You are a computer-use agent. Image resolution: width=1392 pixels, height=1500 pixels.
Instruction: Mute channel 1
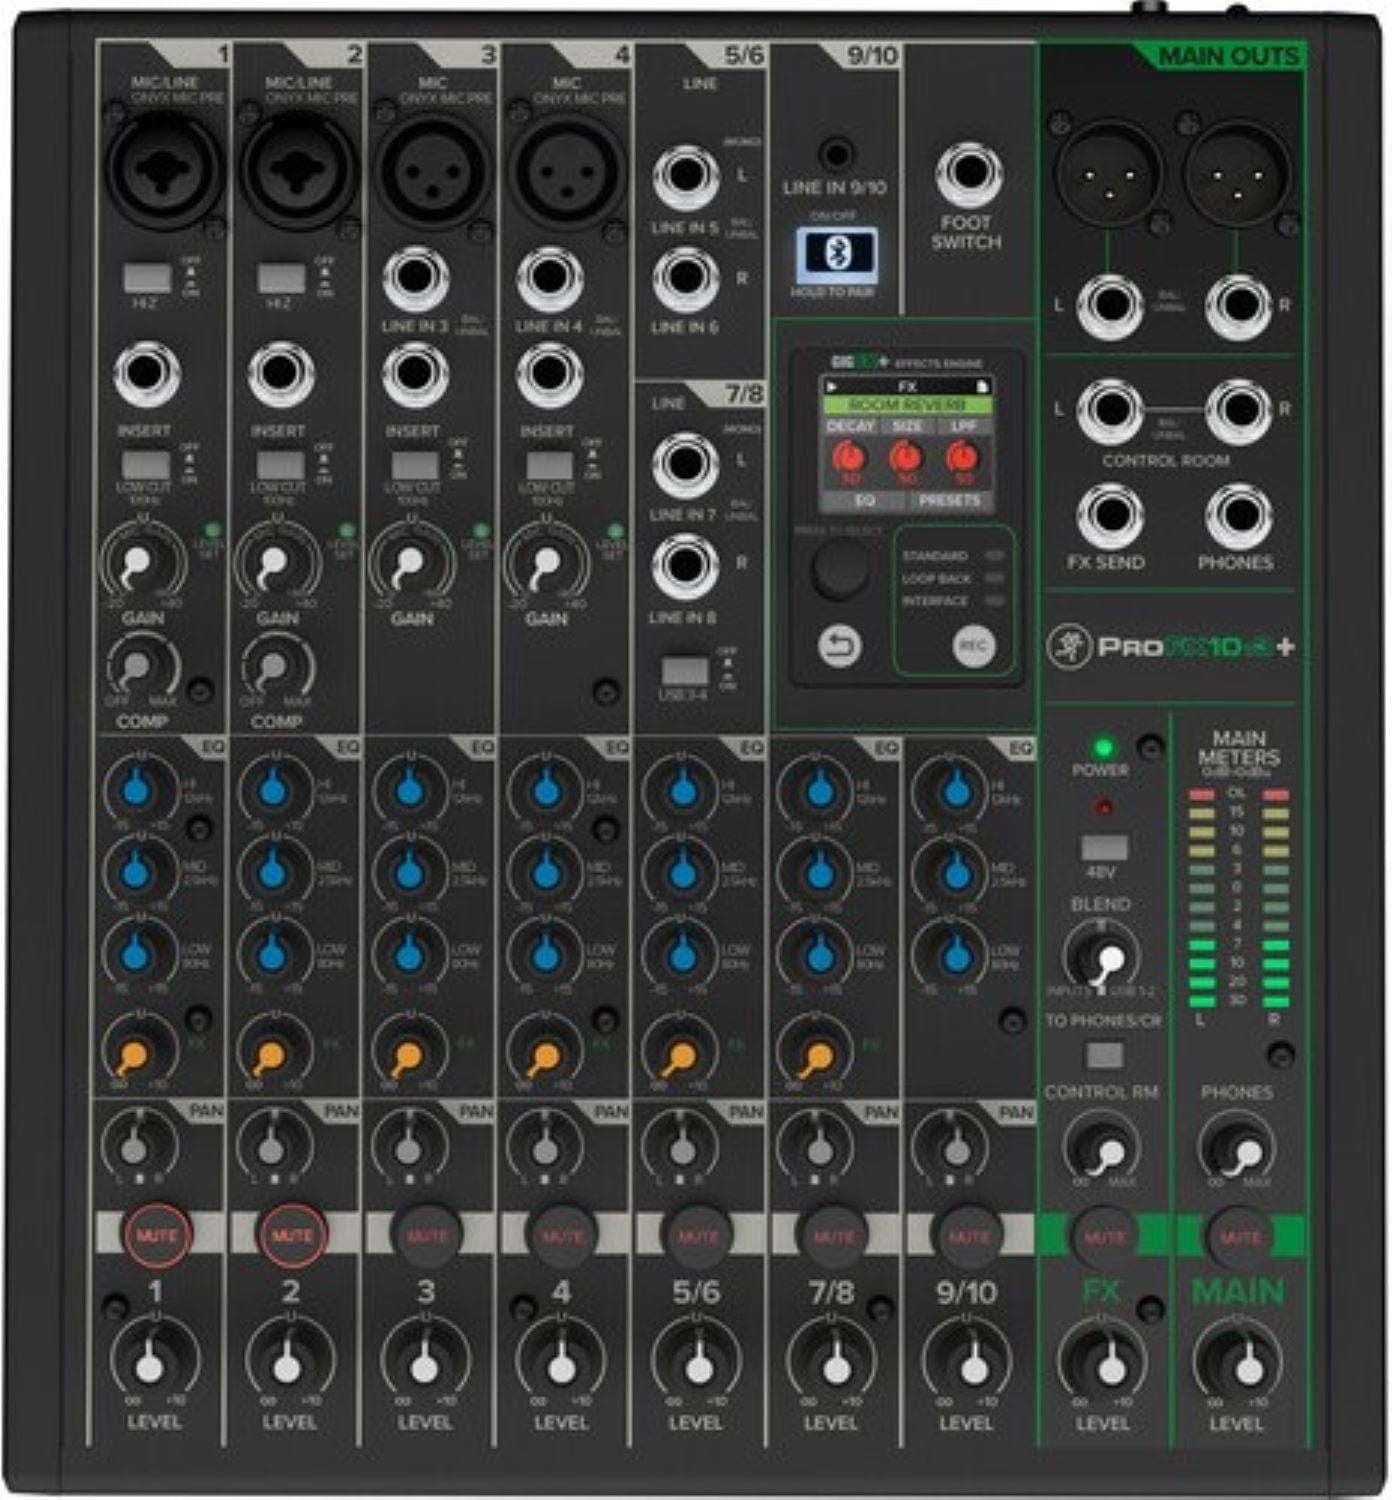(x=157, y=1235)
